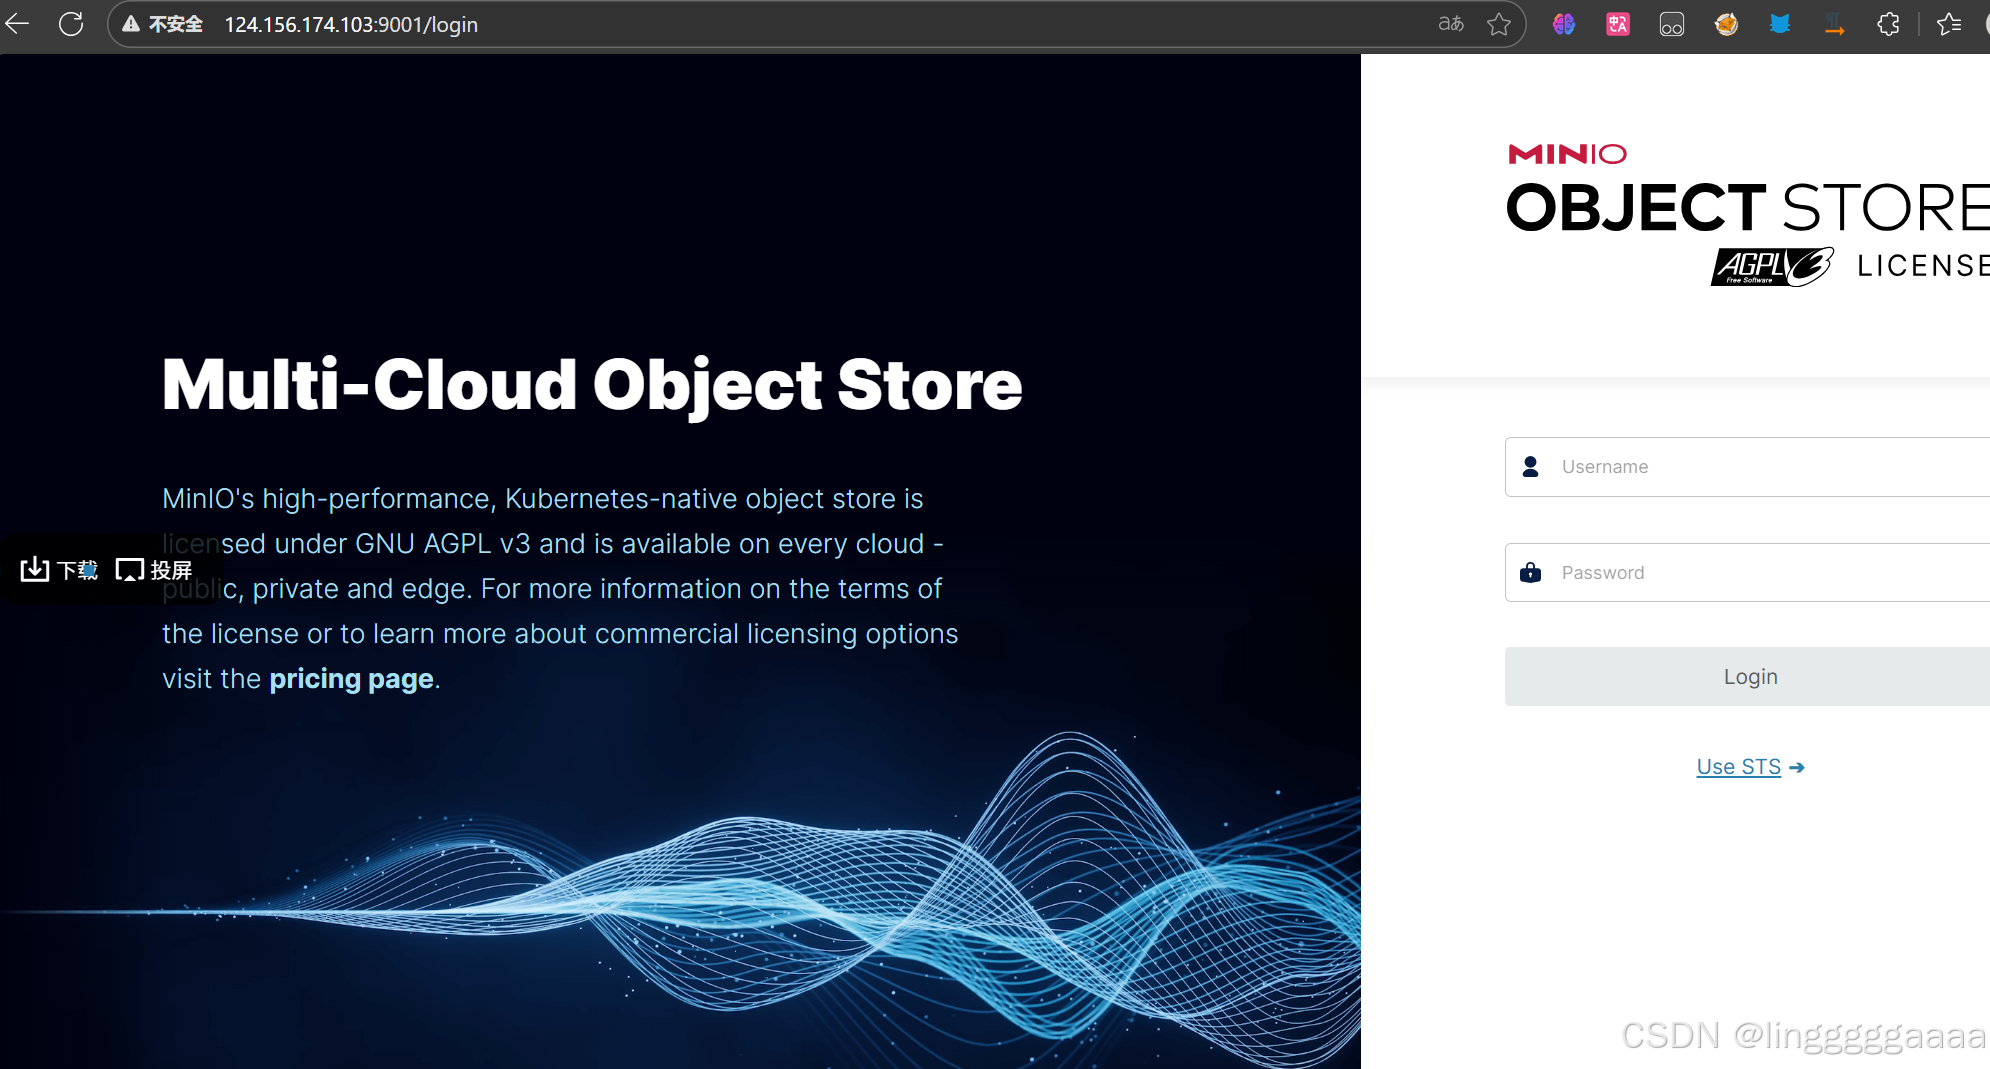Open the orange round extension icon
This screenshot has width=1990, height=1069.
[1726, 24]
